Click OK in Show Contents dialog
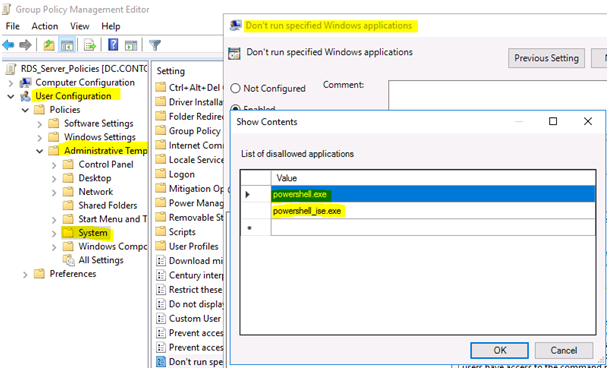This screenshot has width=609, height=370. 499,350
